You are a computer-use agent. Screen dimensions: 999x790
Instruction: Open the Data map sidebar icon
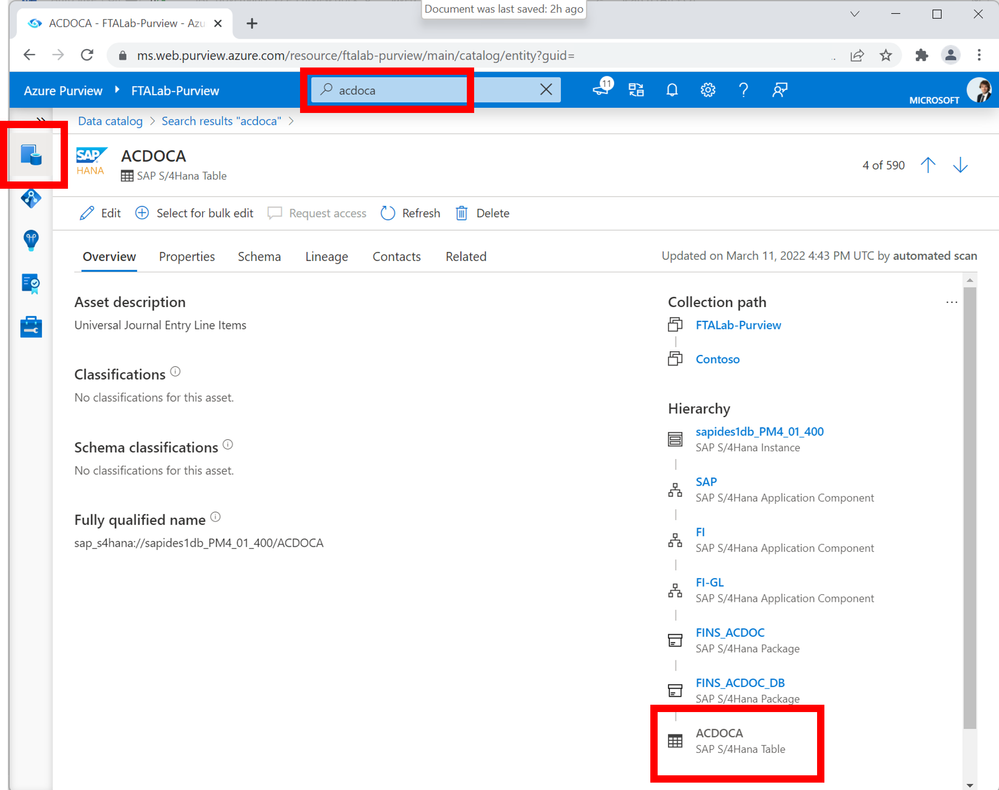coord(31,199)
